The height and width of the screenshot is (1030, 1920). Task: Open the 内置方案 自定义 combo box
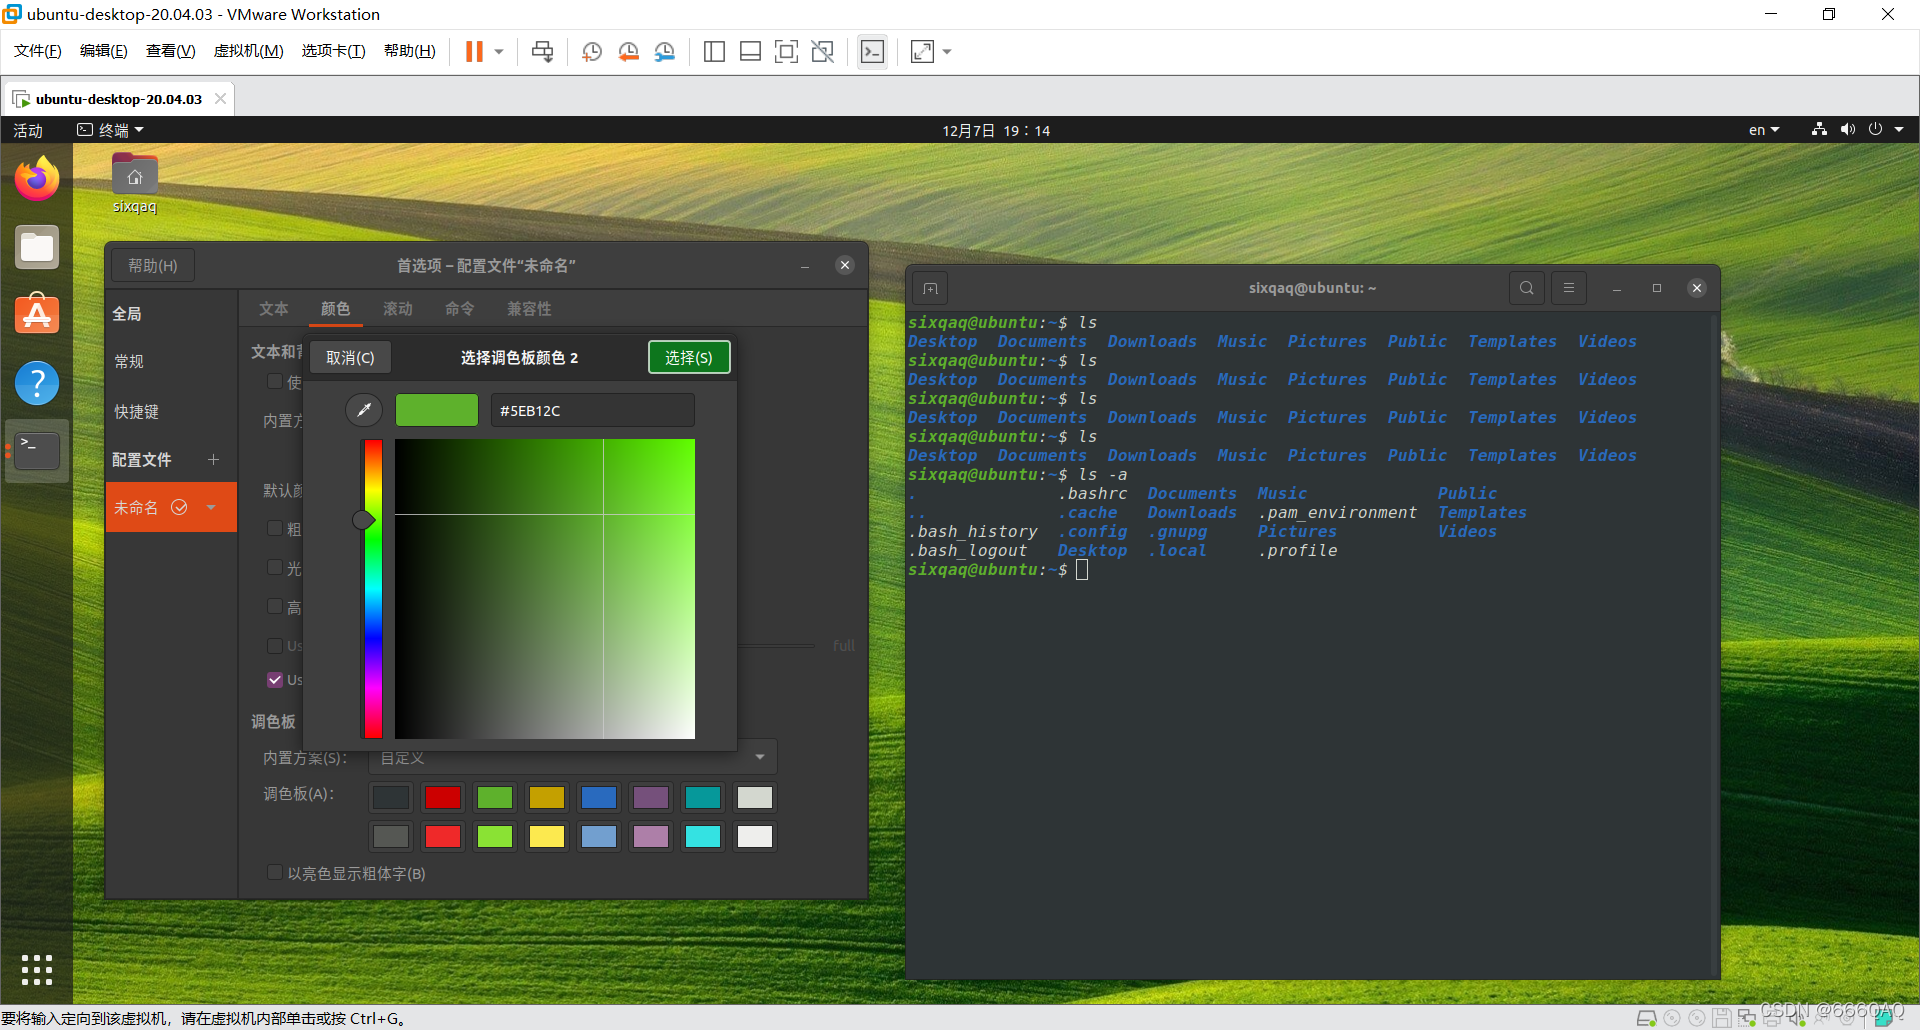573,758
